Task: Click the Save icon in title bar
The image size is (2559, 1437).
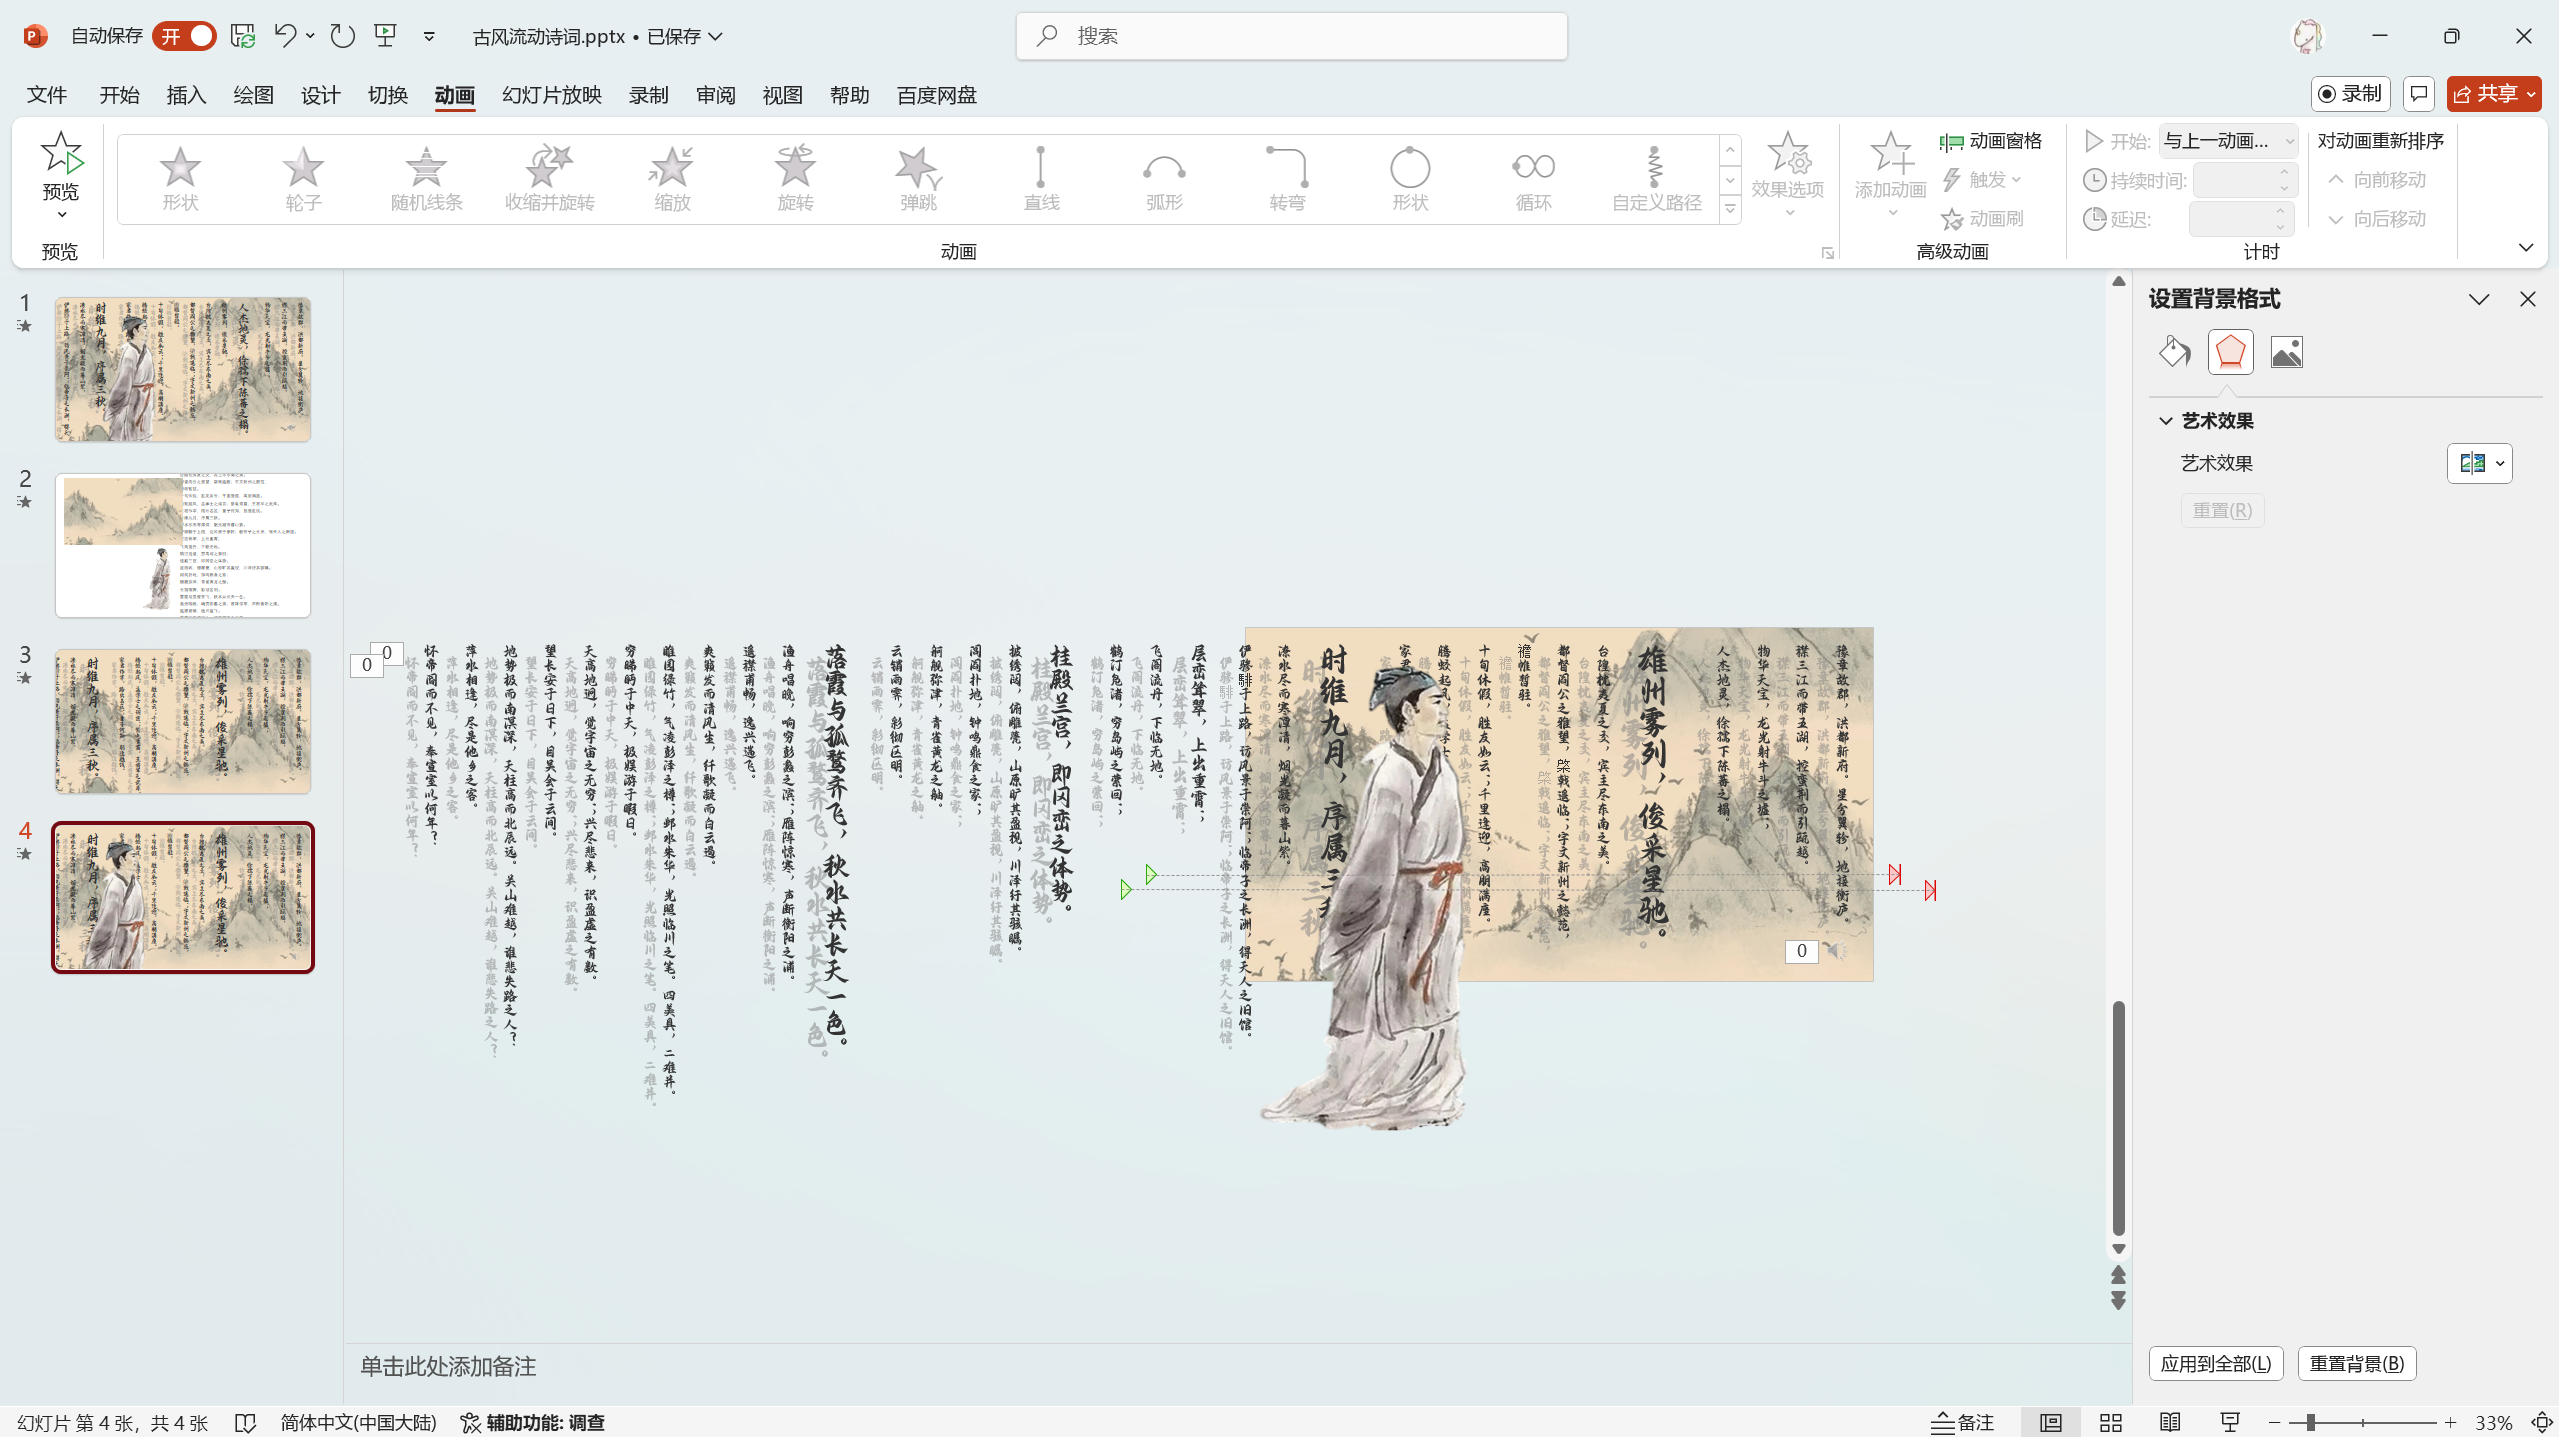Action: [x=243, y=36]
